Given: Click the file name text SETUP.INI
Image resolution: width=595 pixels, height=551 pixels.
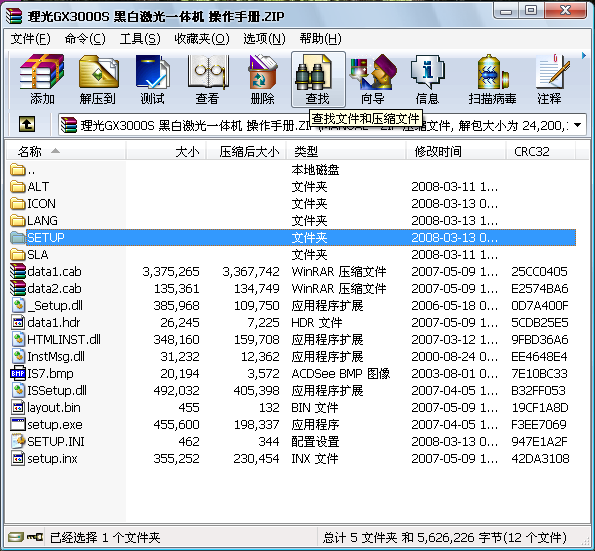Looking at the screenshot, I should (x=56, y=442).
